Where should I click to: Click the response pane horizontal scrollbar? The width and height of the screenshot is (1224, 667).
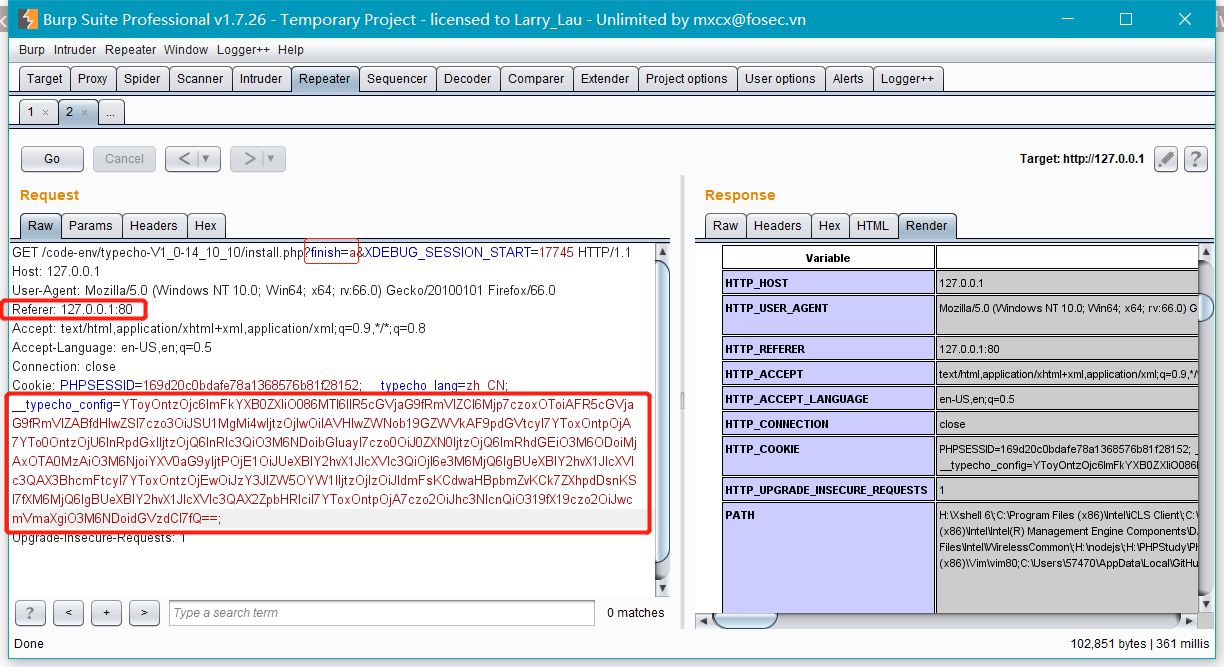point(946,620)
